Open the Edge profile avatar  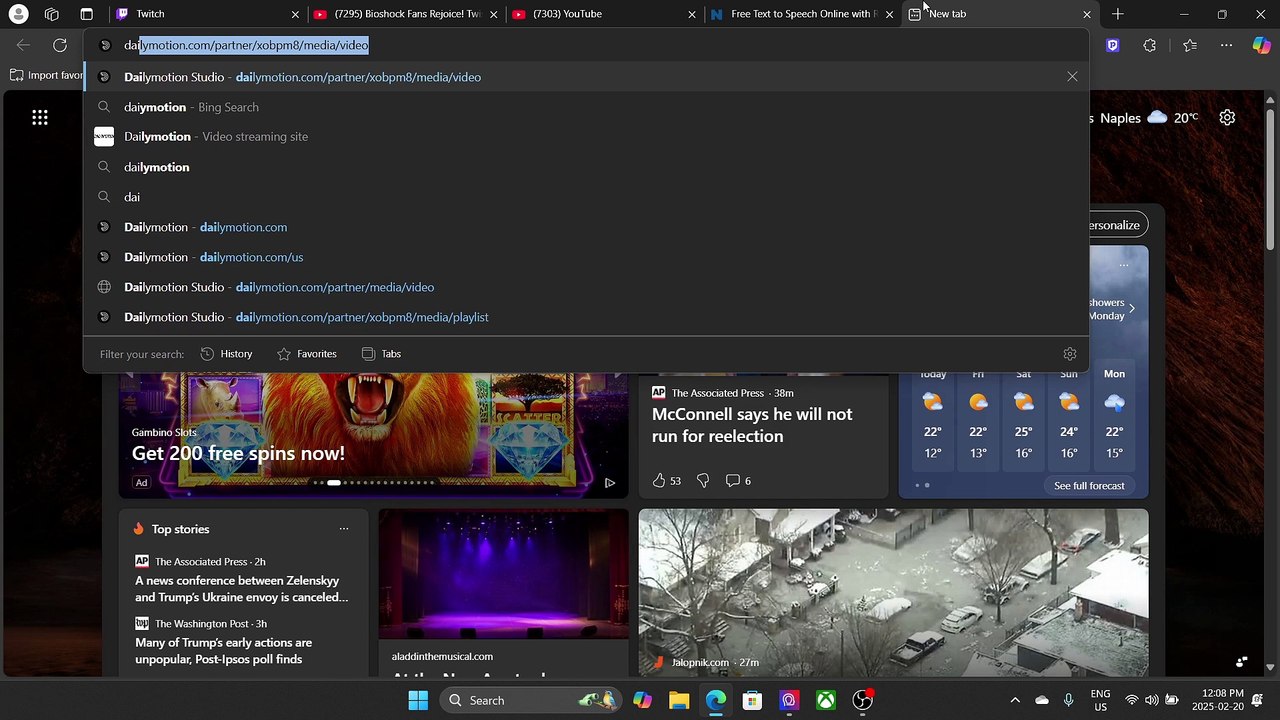pos(18,14)
